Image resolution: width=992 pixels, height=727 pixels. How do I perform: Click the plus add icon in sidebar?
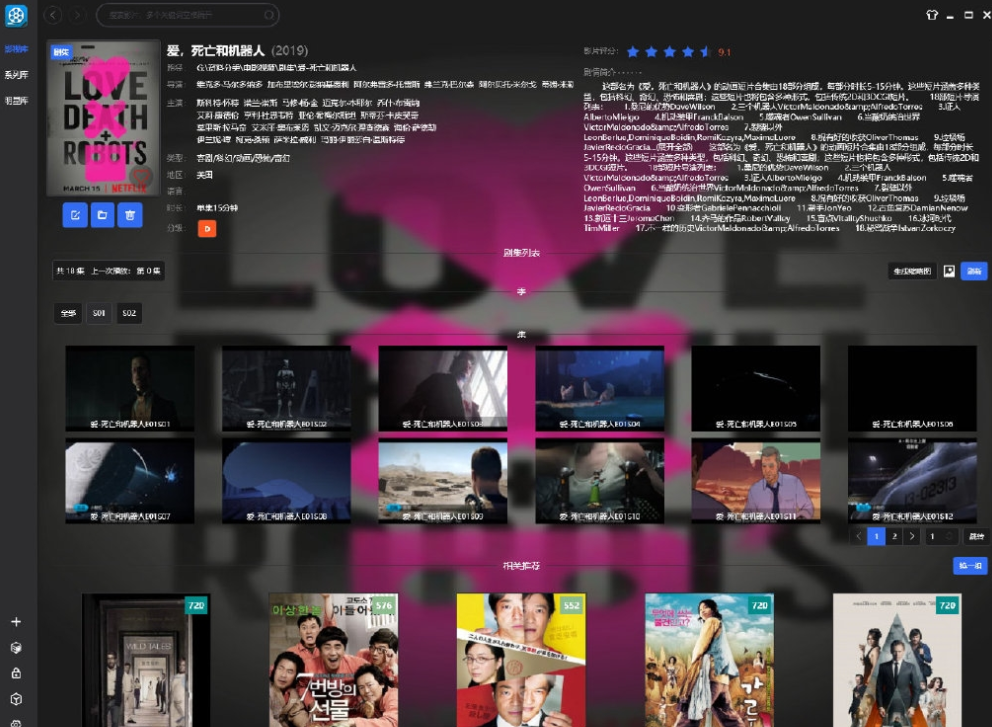pyautogui.click(x=16, y=621)
